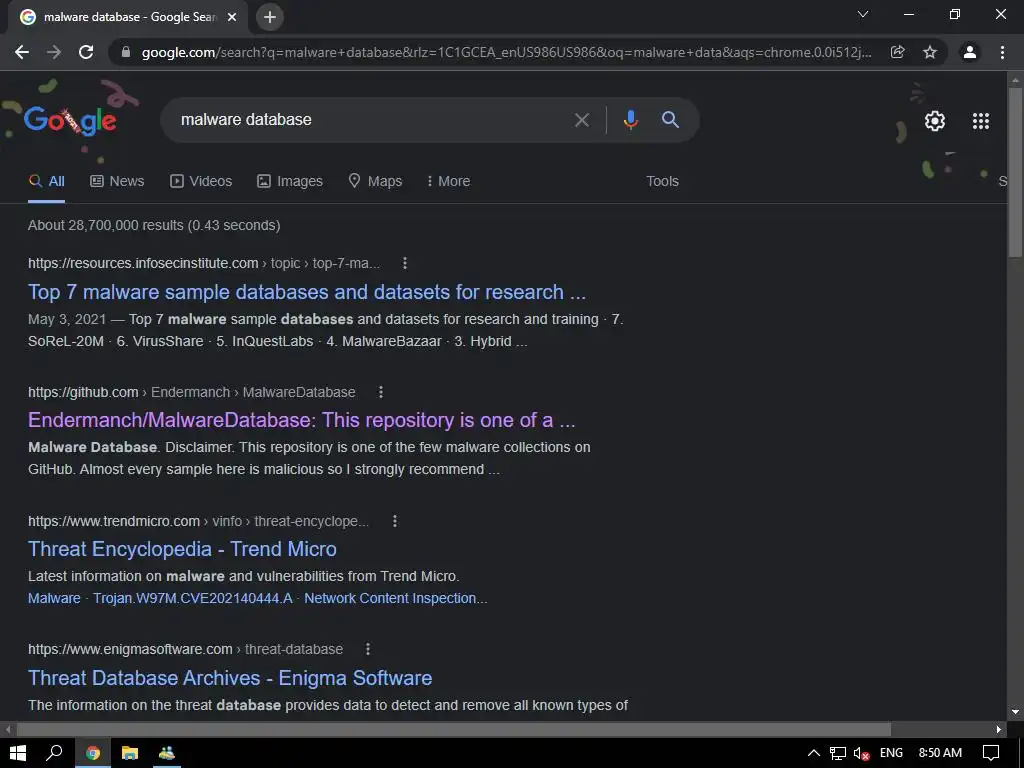The height and width of the screenshot is (768, 1024).
Task: Open the 8:50 AM clock flyout
Action: pyautogui.click(x=940, y=753)
